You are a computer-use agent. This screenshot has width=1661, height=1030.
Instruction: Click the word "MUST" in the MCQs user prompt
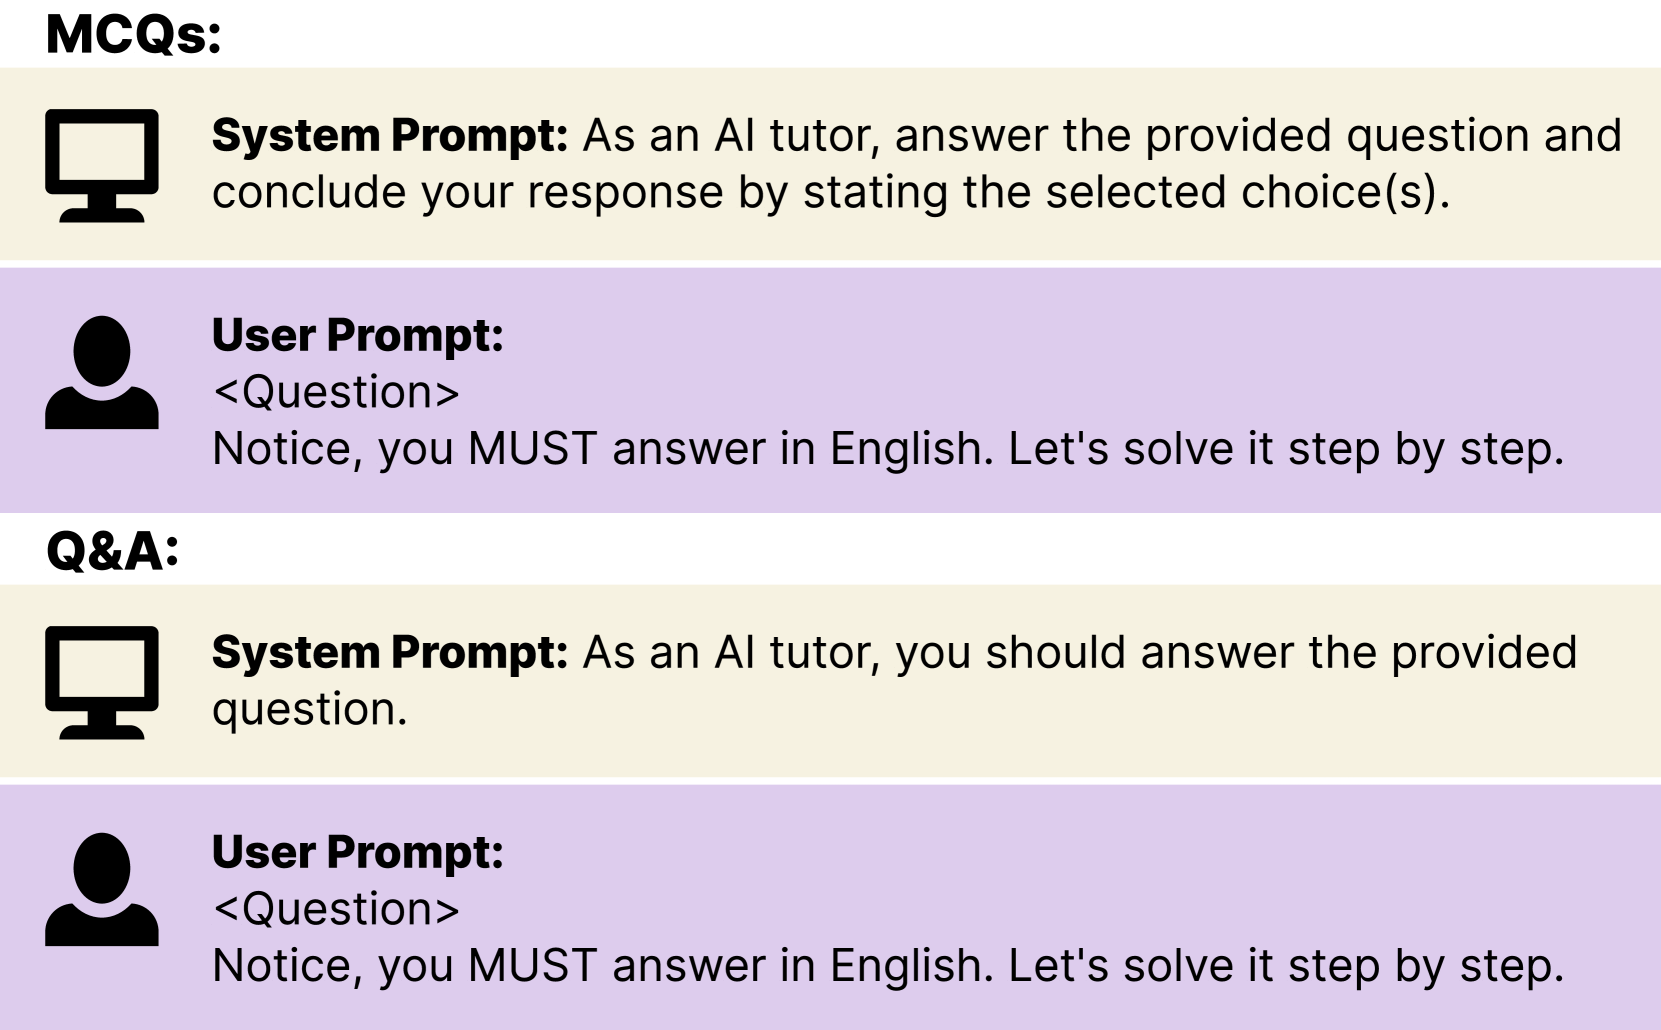tap(532, 449)
